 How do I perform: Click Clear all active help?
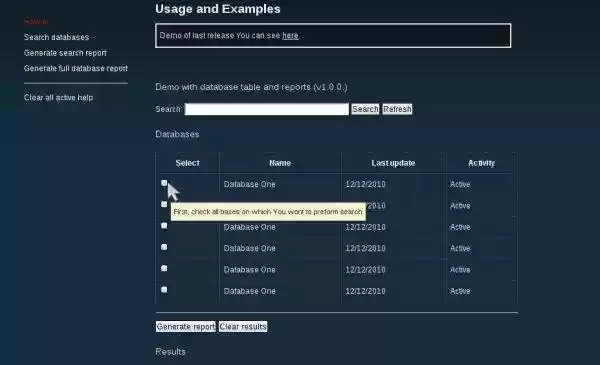[59, 98]
